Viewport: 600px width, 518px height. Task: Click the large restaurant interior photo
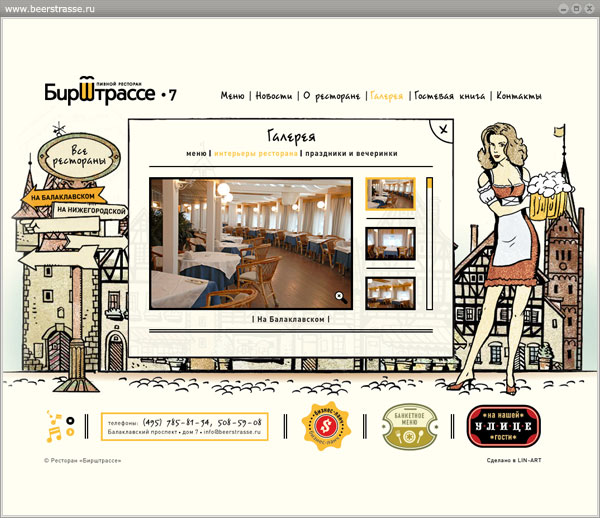(x=251, y=243)
